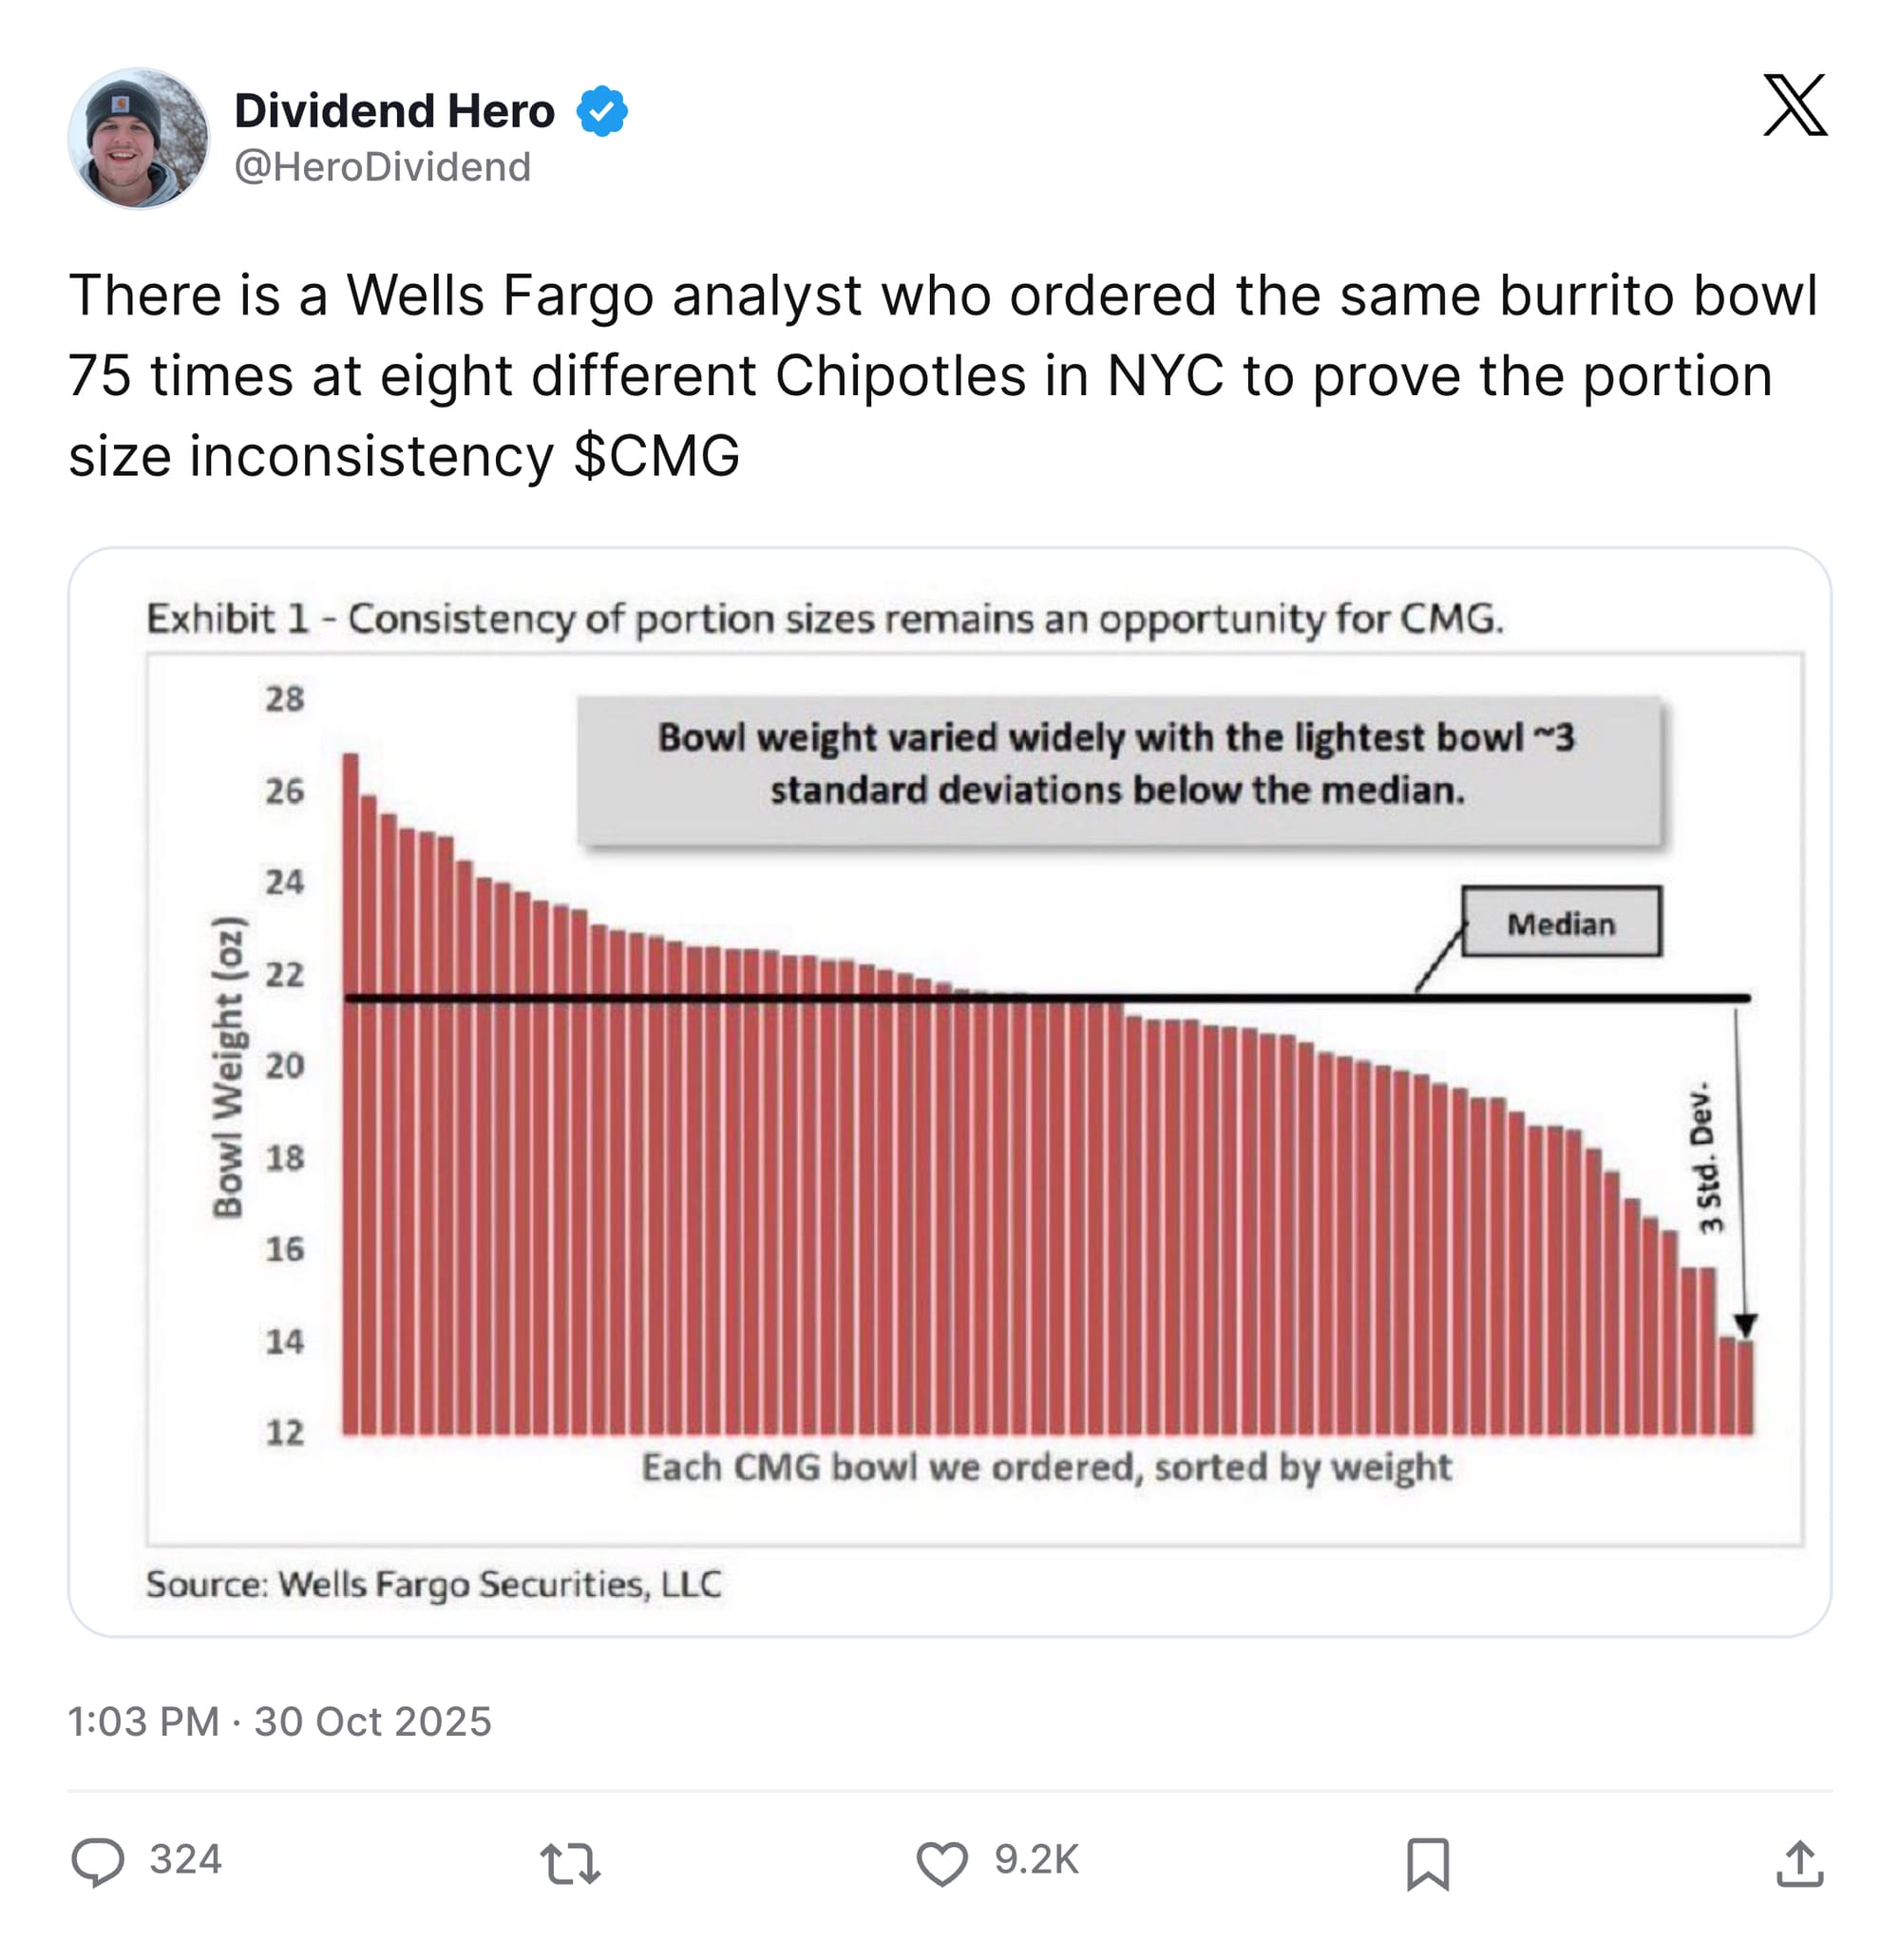The width and height of the screenshot is (1900, 1960).
Task: Click the Wells Fargo Securities source text
Action: pyautogui.click(x=433, y=1584)
